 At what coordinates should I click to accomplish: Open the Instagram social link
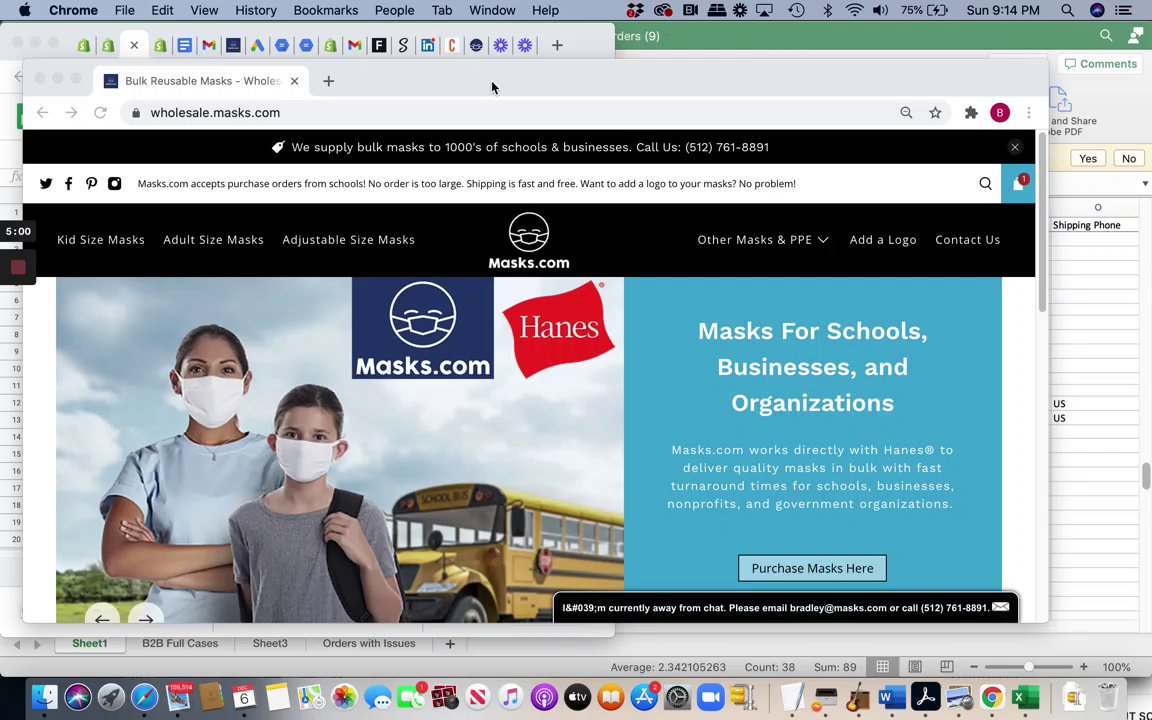[x=115, y=184]
